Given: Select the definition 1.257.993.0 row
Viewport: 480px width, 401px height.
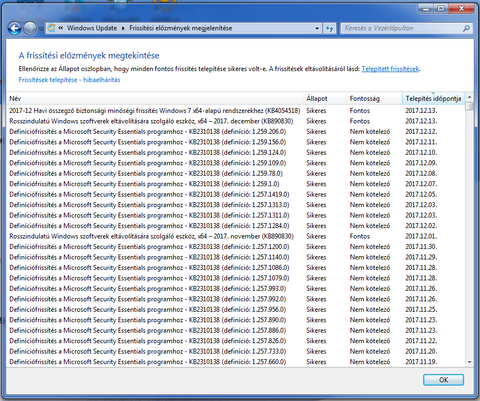Looking at the screenshot, I should [x=235, y=288].
